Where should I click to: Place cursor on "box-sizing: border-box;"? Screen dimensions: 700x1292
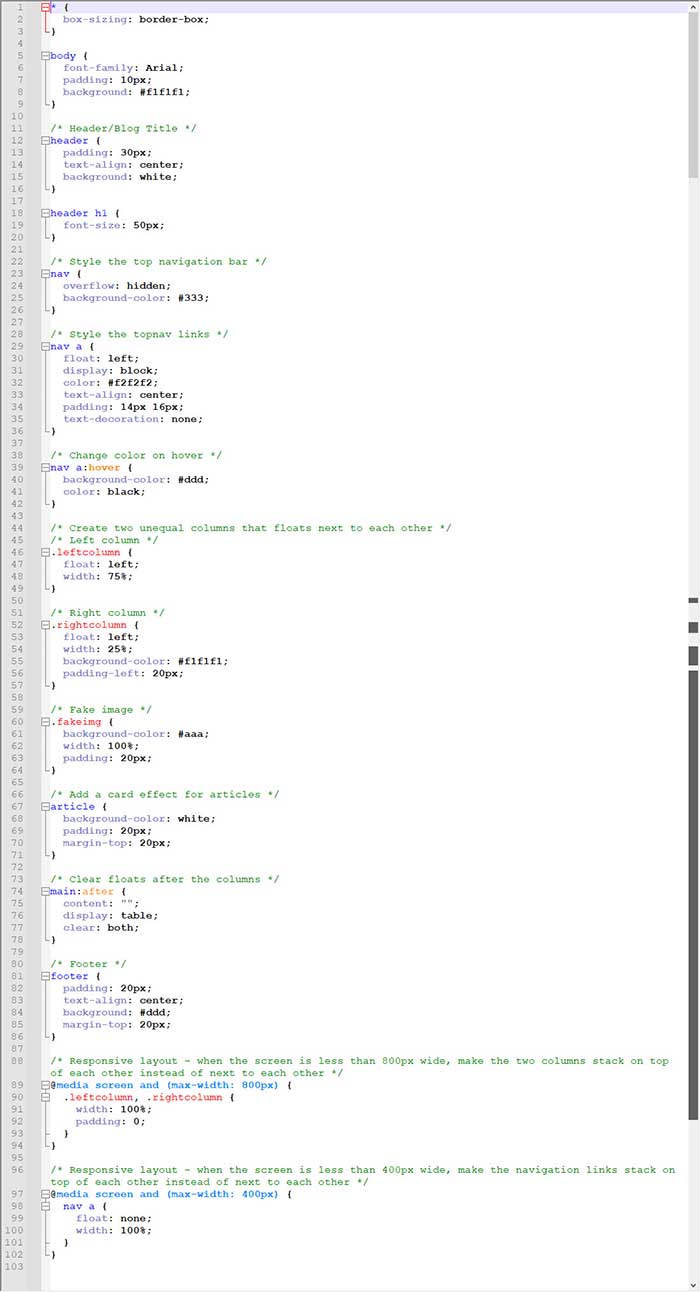tap(136, 19)
